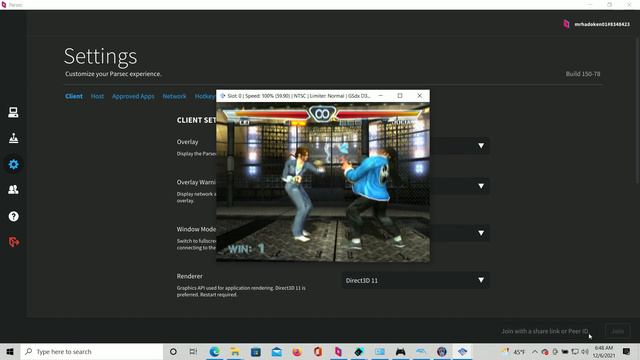Viewport: 640px width, 360px height.
Task: Click the Parsec account avatar icon
Action: point(566,24)
